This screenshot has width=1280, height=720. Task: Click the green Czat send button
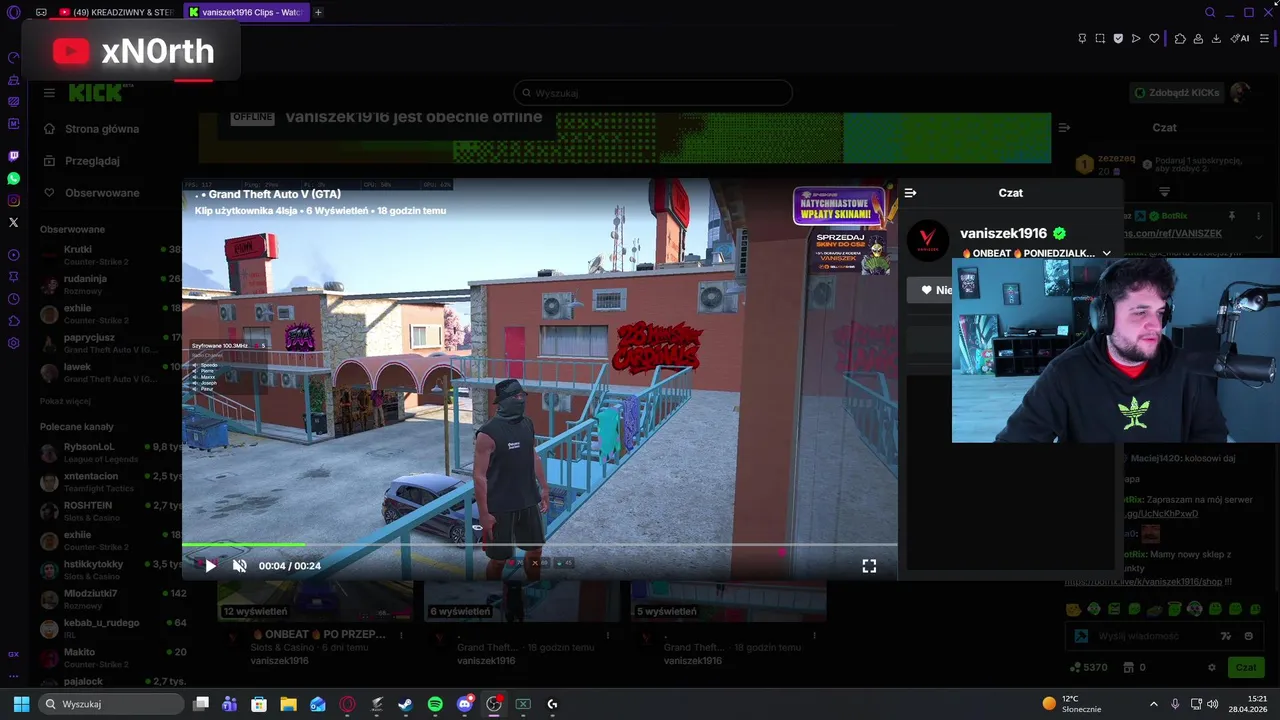click(1245, 667)
